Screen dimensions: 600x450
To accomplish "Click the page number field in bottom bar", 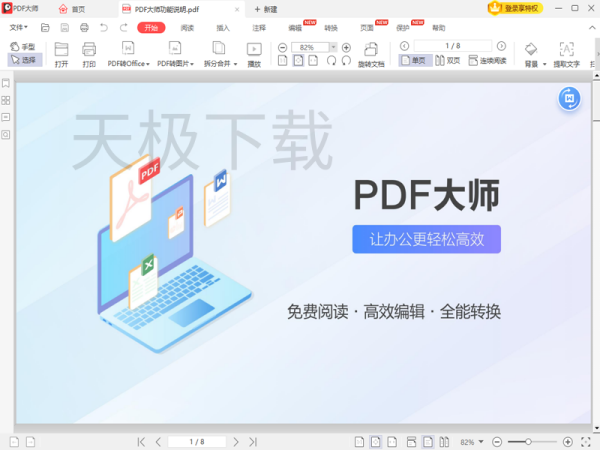I will point(196,441).
